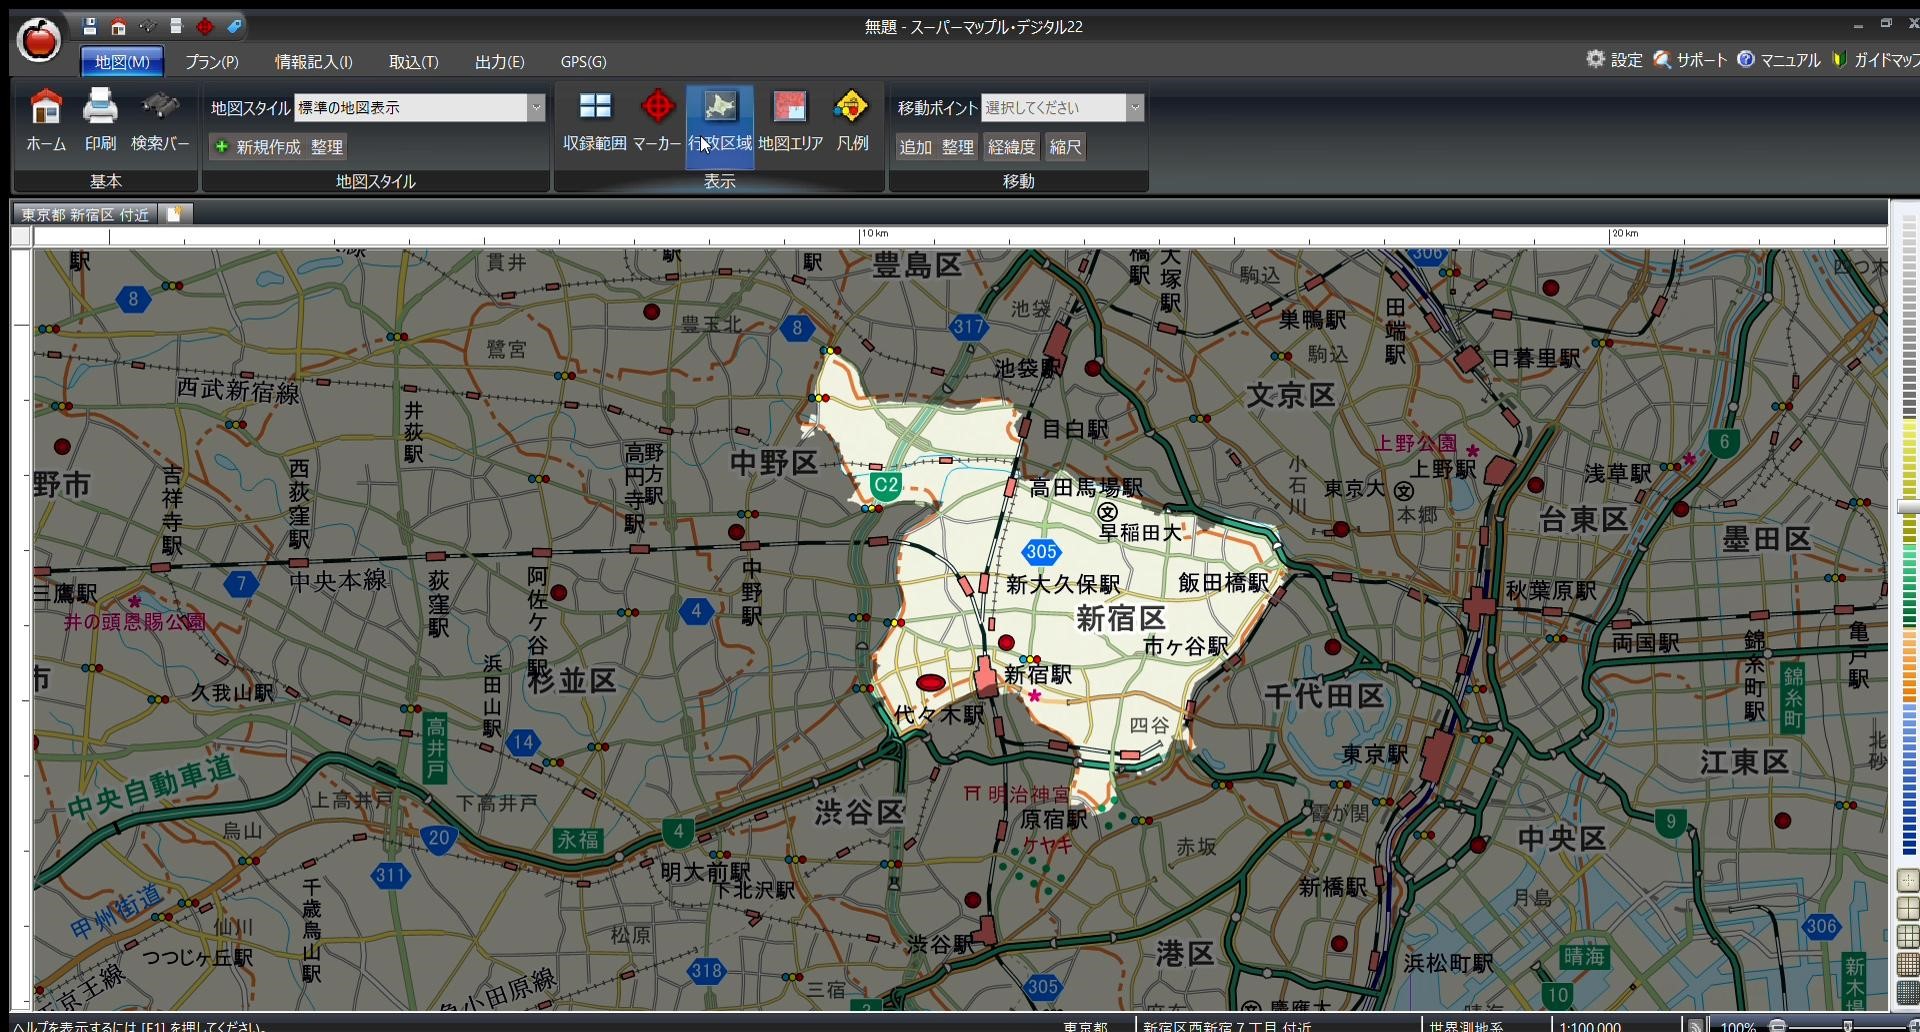This screenshot has width=1920, height=1032.
Task: Click the small home icon in quick toolbar
Action: pyautogui.click(x=118, y=27)
